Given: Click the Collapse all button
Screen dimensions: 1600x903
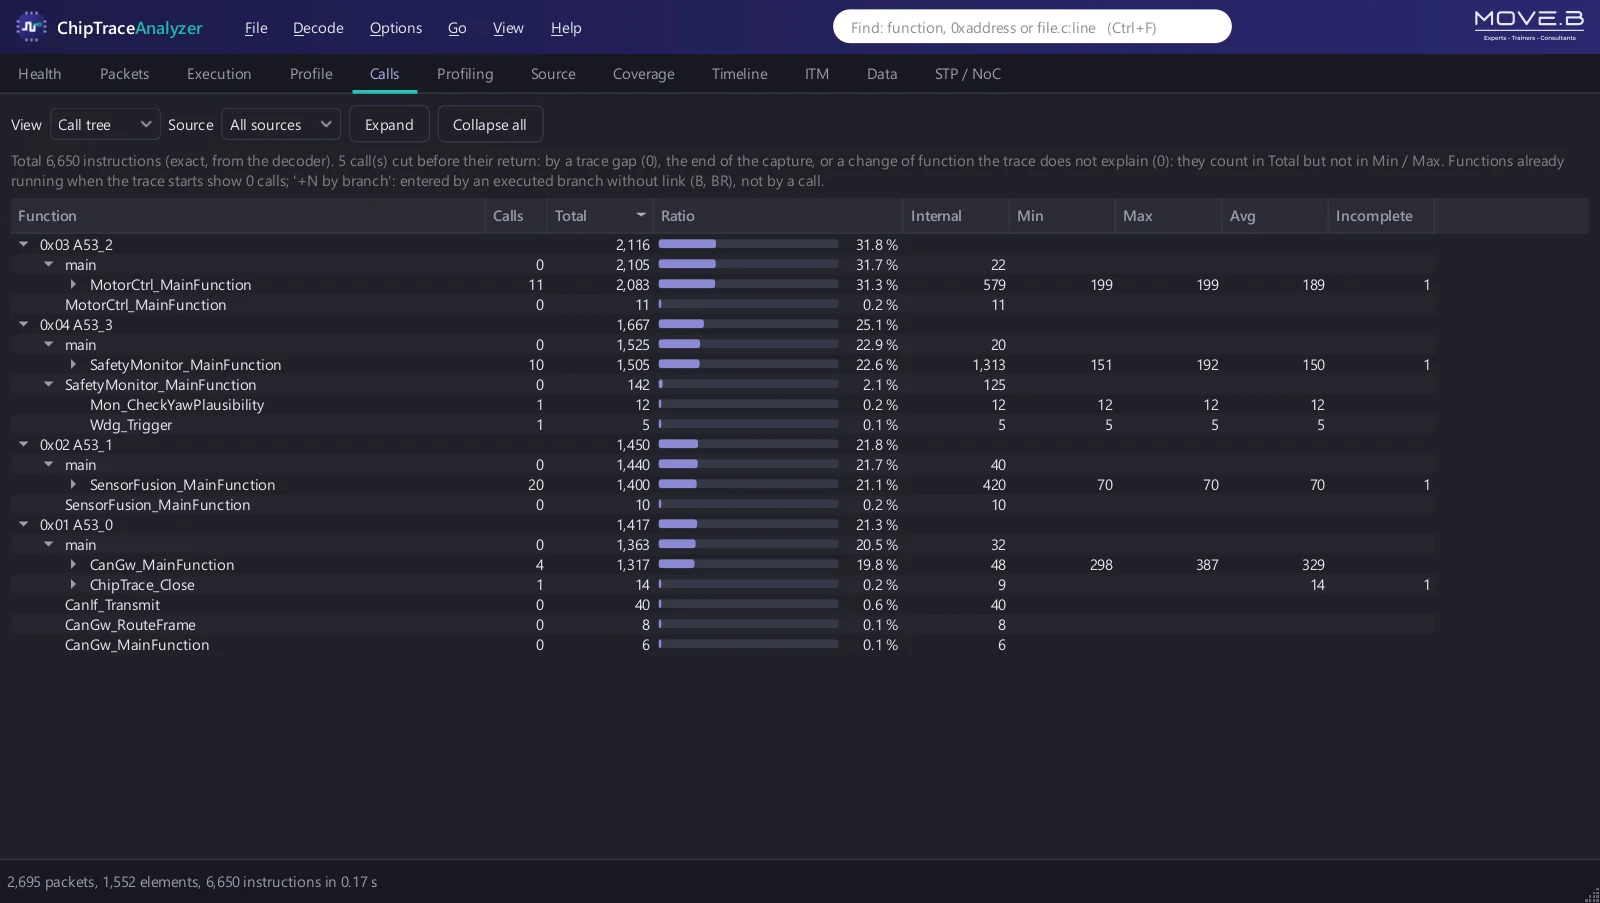Looking at the screenshot, I should pyautogui.click(x=489, y=124).
